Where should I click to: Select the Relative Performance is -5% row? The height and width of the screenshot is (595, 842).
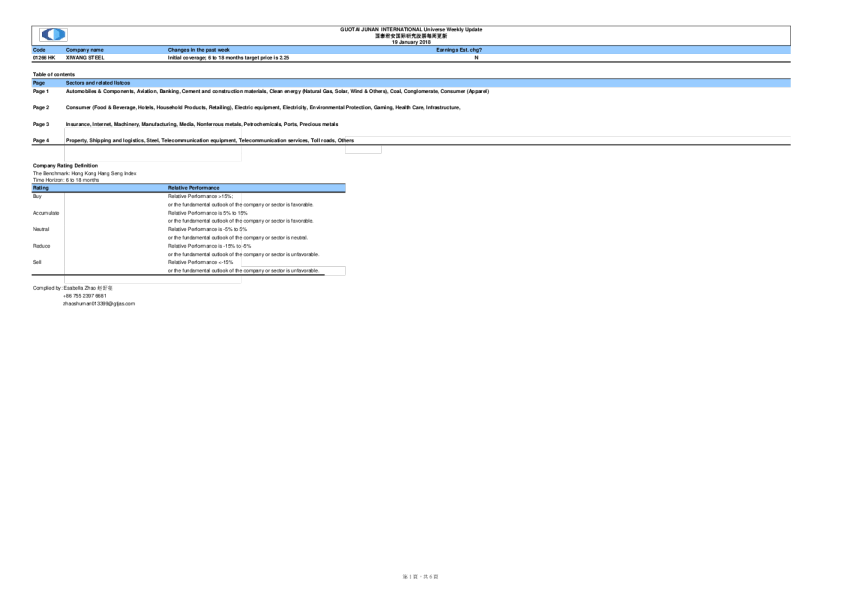(x=204, y=229)
